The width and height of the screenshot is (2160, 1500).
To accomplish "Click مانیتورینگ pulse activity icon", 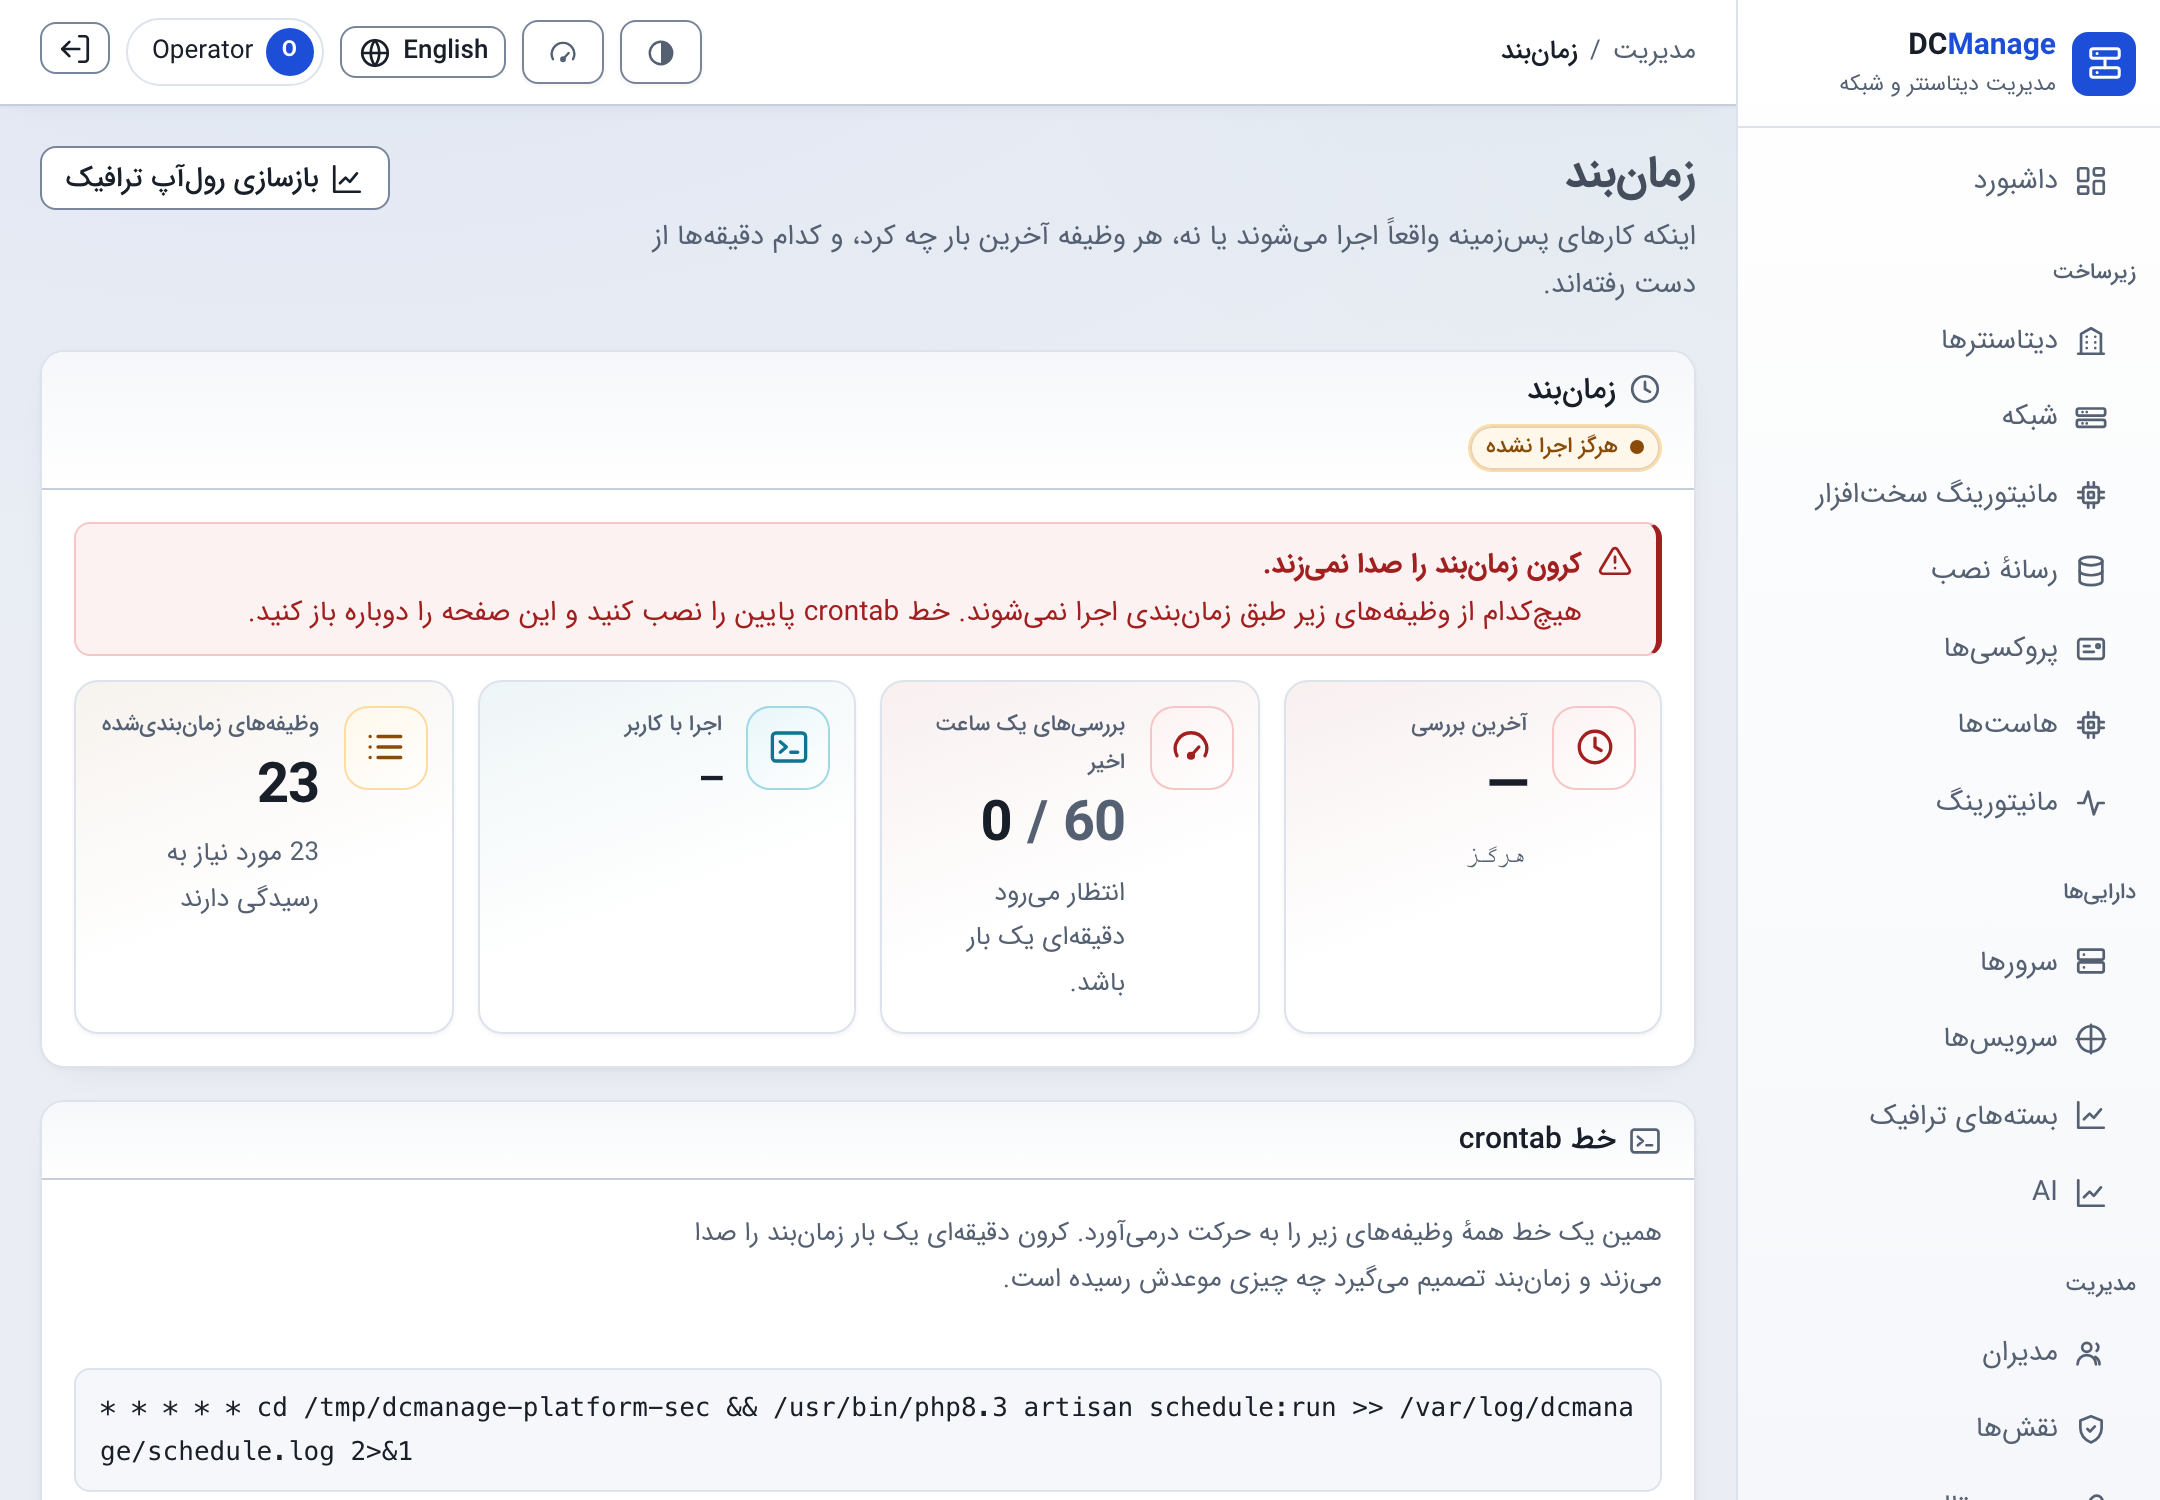I will coord(2090,802).
